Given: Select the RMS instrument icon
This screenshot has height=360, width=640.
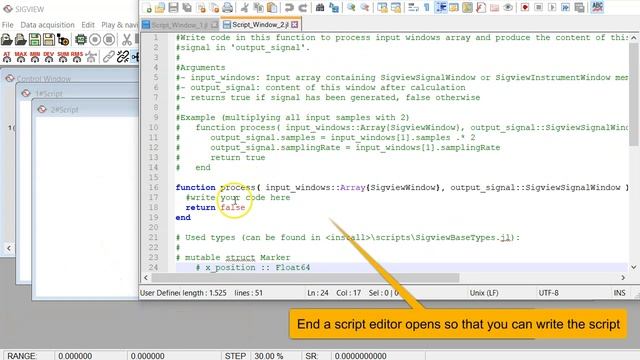Looking at the screenshot, I should (77, 57).
